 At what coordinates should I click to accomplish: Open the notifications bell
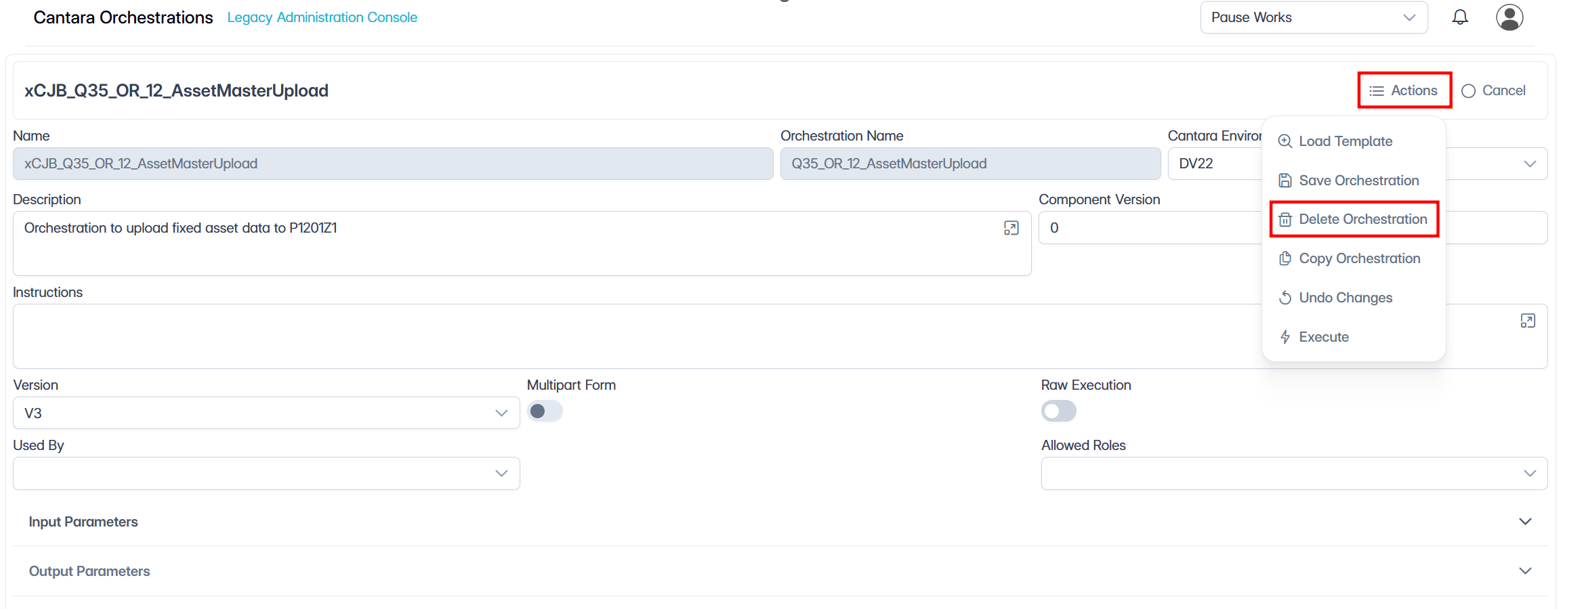tap(1460, 17)
